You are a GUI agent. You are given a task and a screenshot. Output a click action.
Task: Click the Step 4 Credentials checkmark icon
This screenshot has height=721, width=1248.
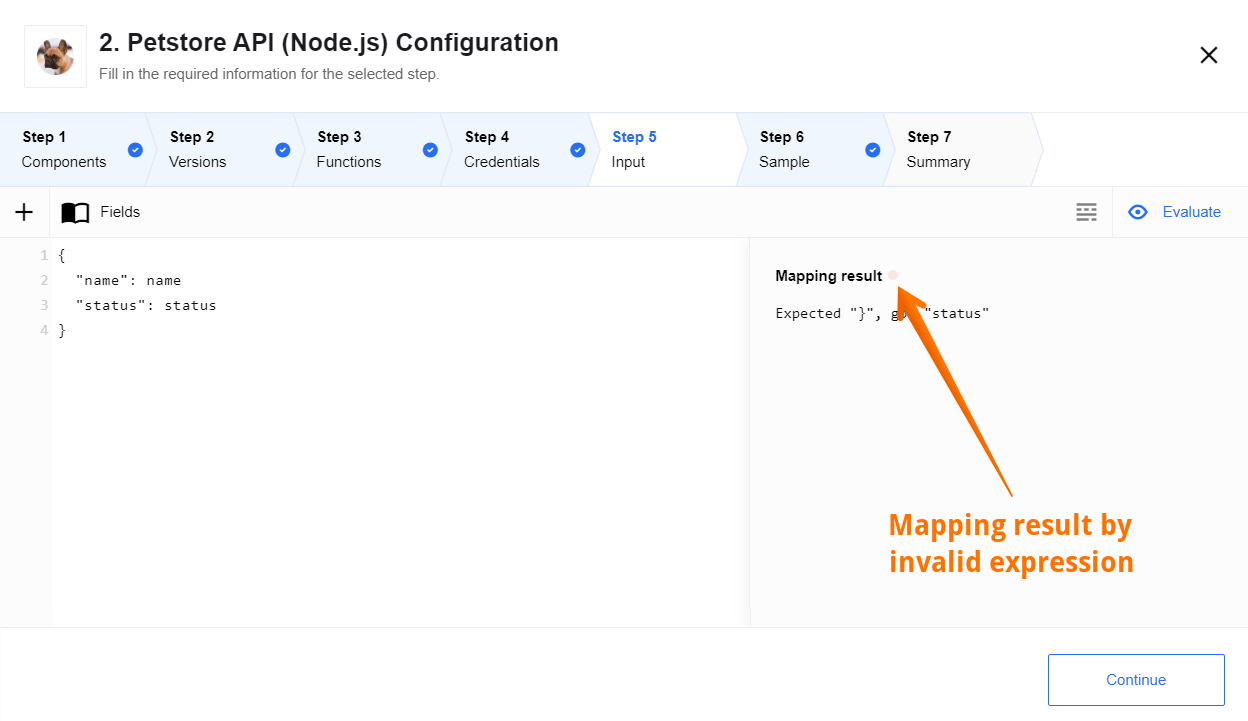(577, 150)
